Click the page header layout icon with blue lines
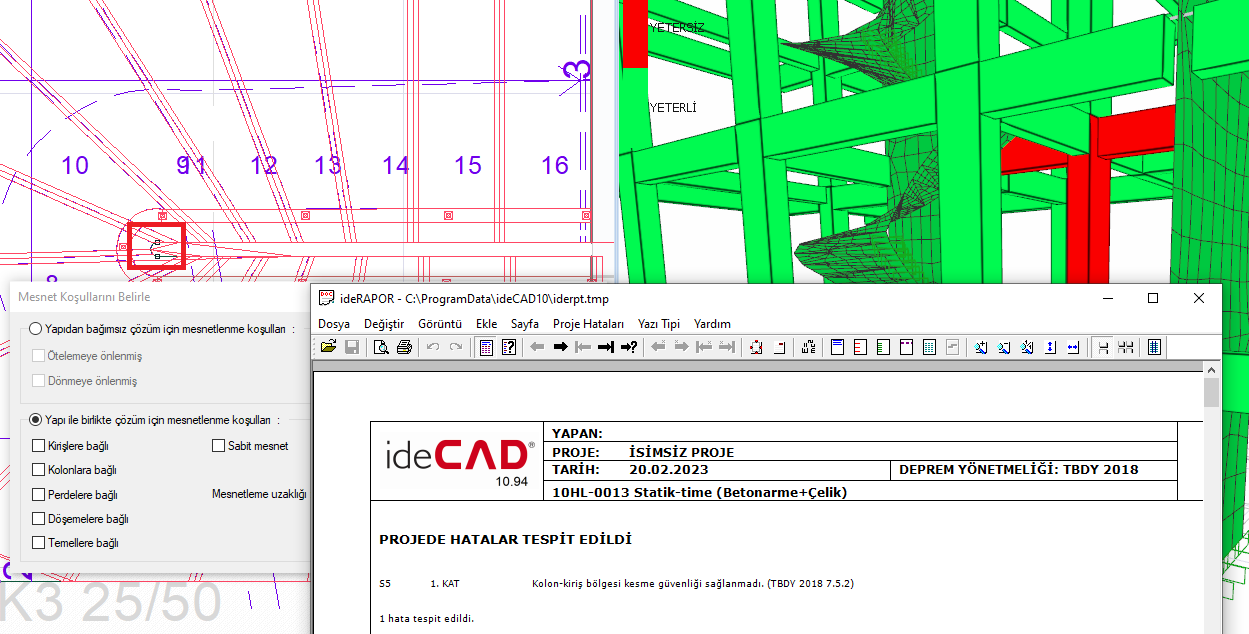The width and height of the screenshot is (1249, 634). pyautogui.click(x=837, y=347)
